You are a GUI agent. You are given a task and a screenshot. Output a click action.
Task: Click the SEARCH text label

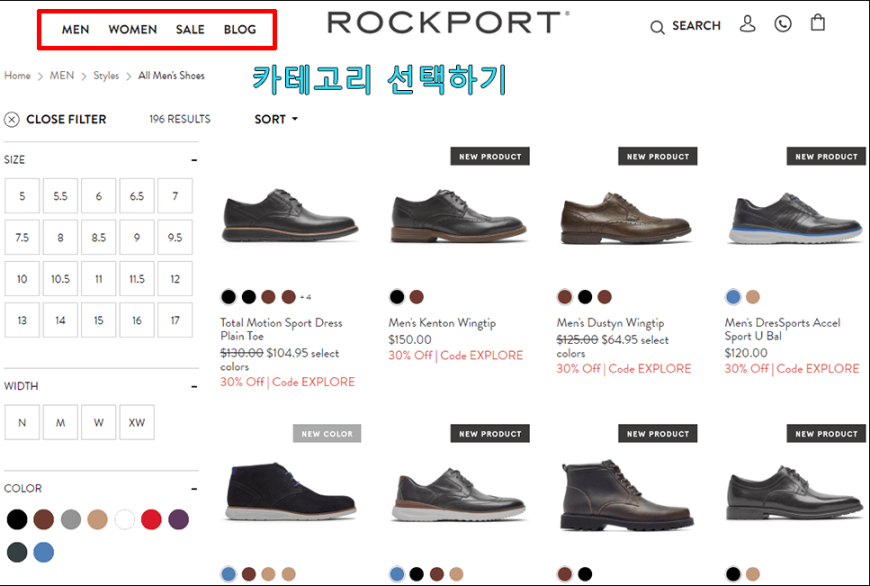point(696,26)
